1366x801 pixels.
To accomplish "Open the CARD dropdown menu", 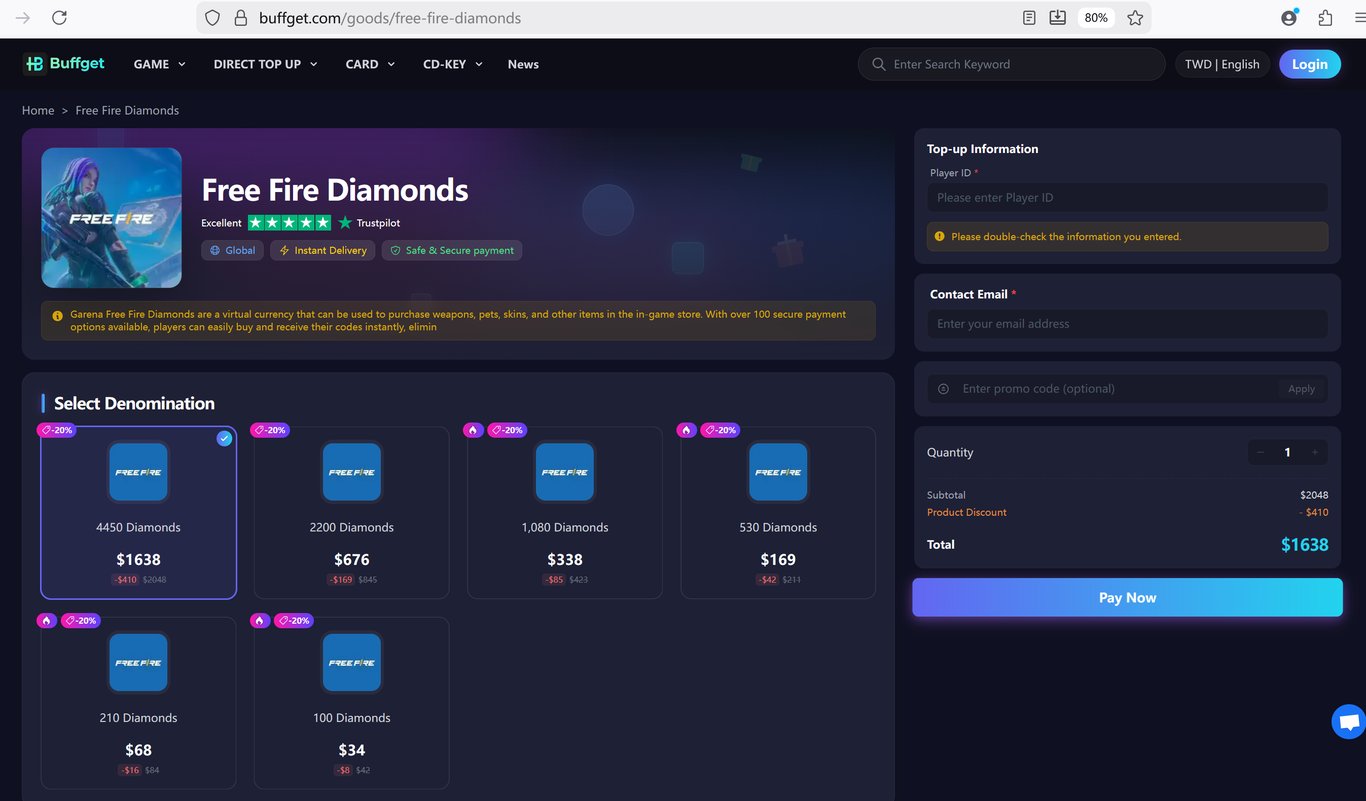I will tap(370, 64).
